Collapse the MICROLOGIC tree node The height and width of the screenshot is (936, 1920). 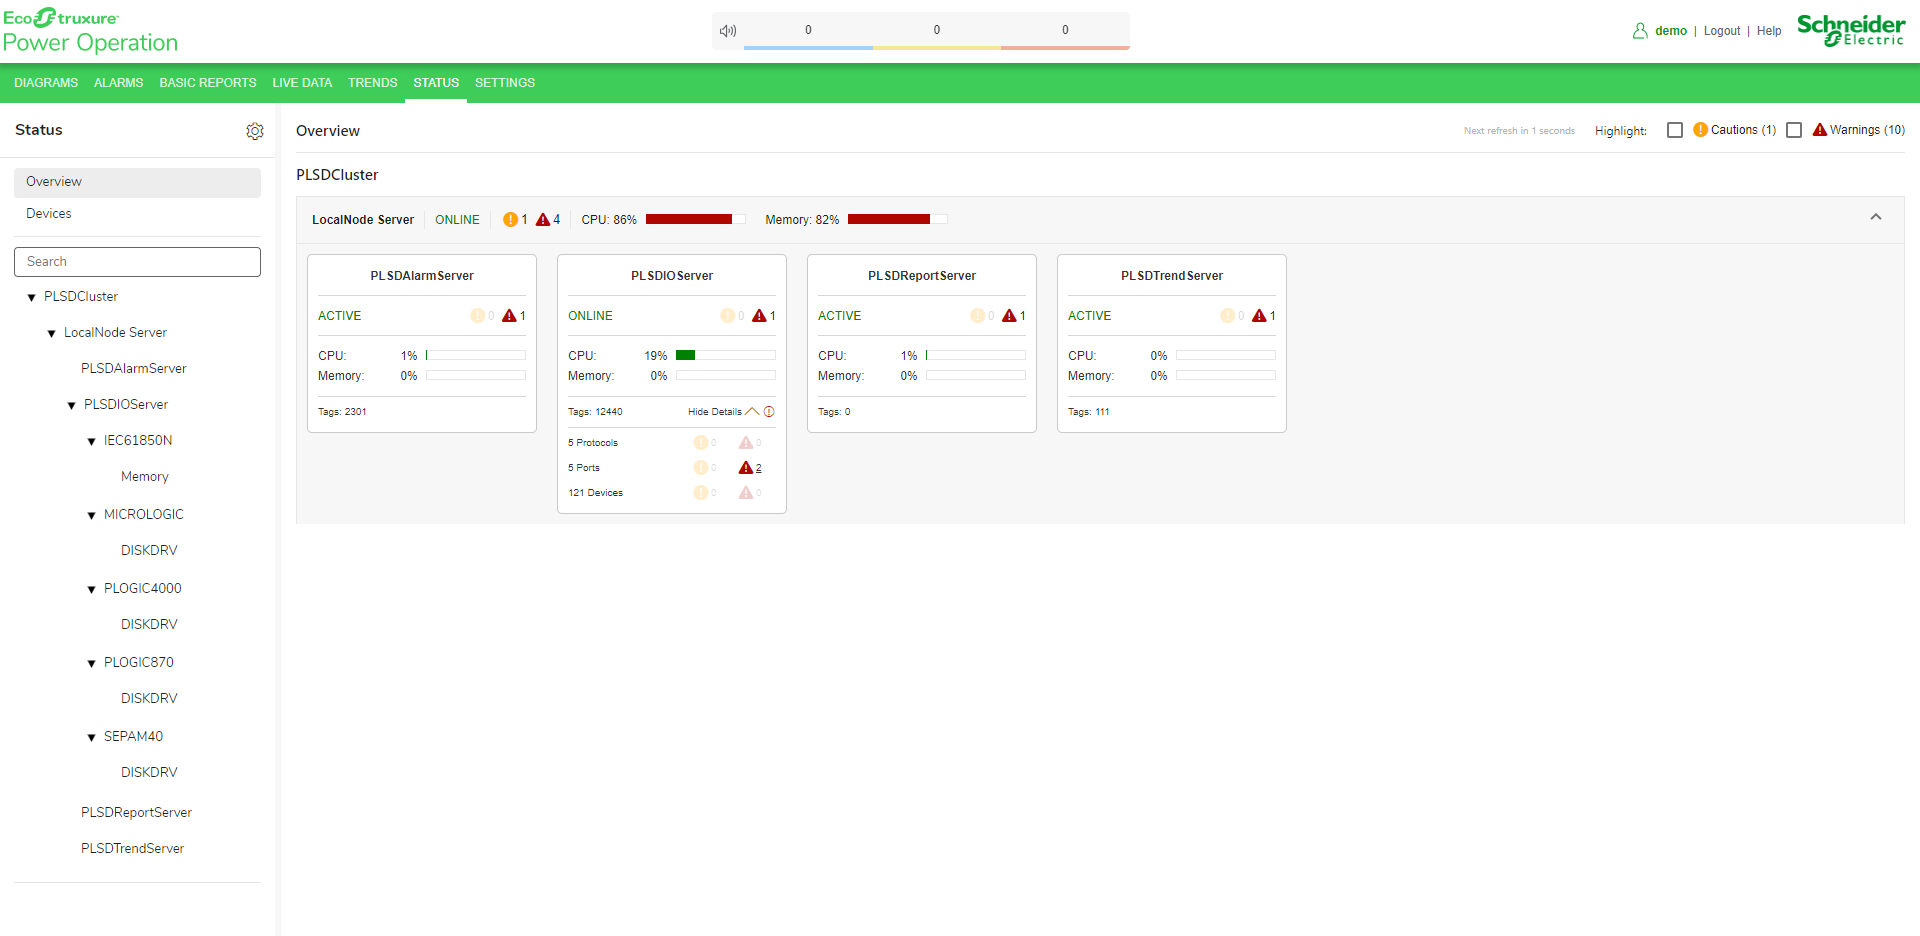pyautogui.click(x=91, y=516)
